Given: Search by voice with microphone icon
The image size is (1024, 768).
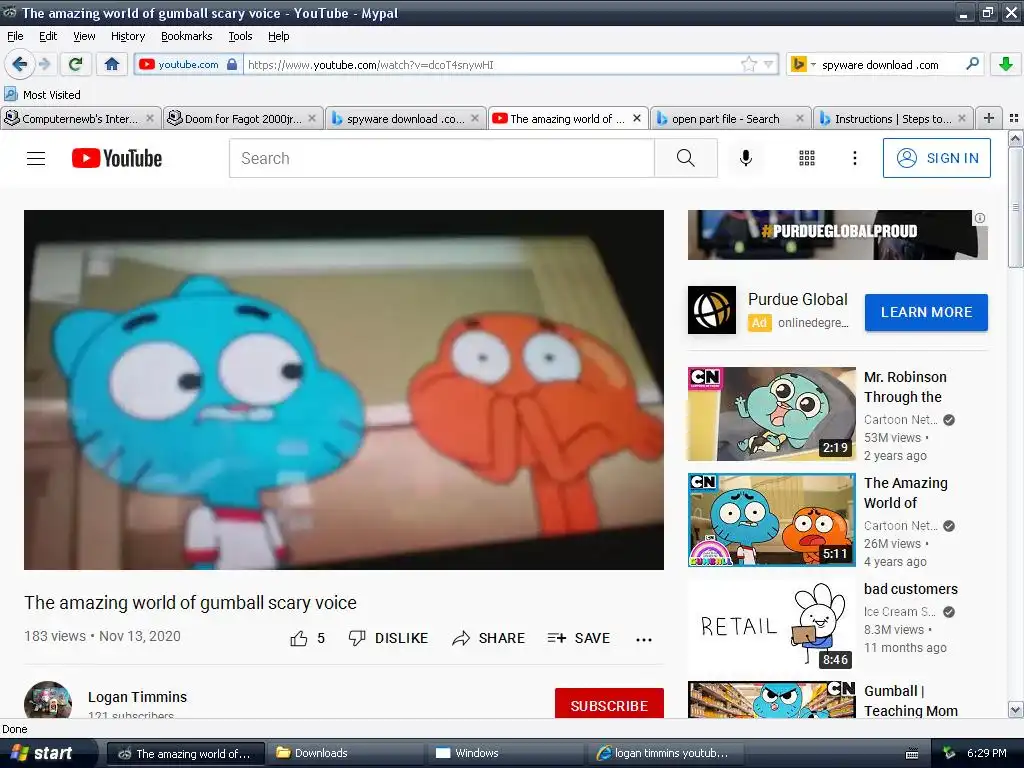Looking at the screenshot, I should pyautogui.click(x=746, y=158).
